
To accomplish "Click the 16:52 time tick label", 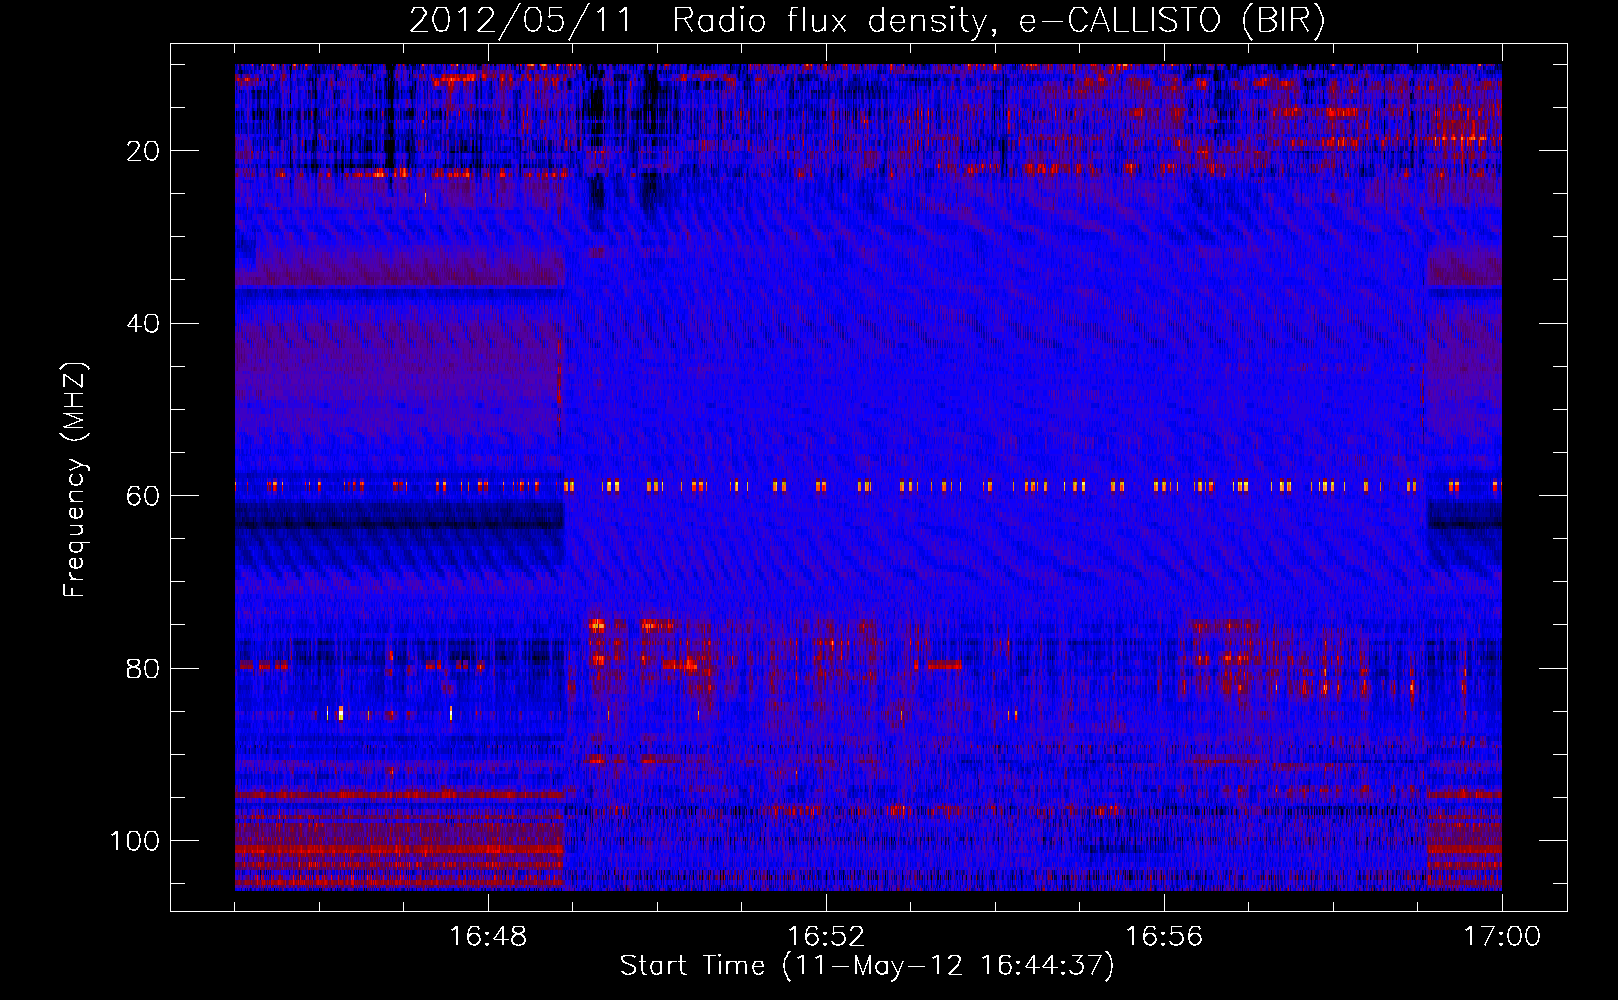I will [x=826, y=937].
